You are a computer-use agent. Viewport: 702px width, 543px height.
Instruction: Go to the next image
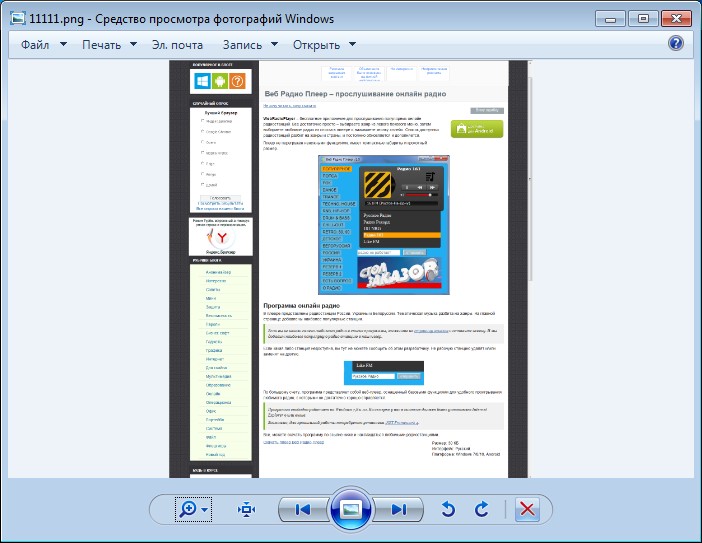point(398,509)
